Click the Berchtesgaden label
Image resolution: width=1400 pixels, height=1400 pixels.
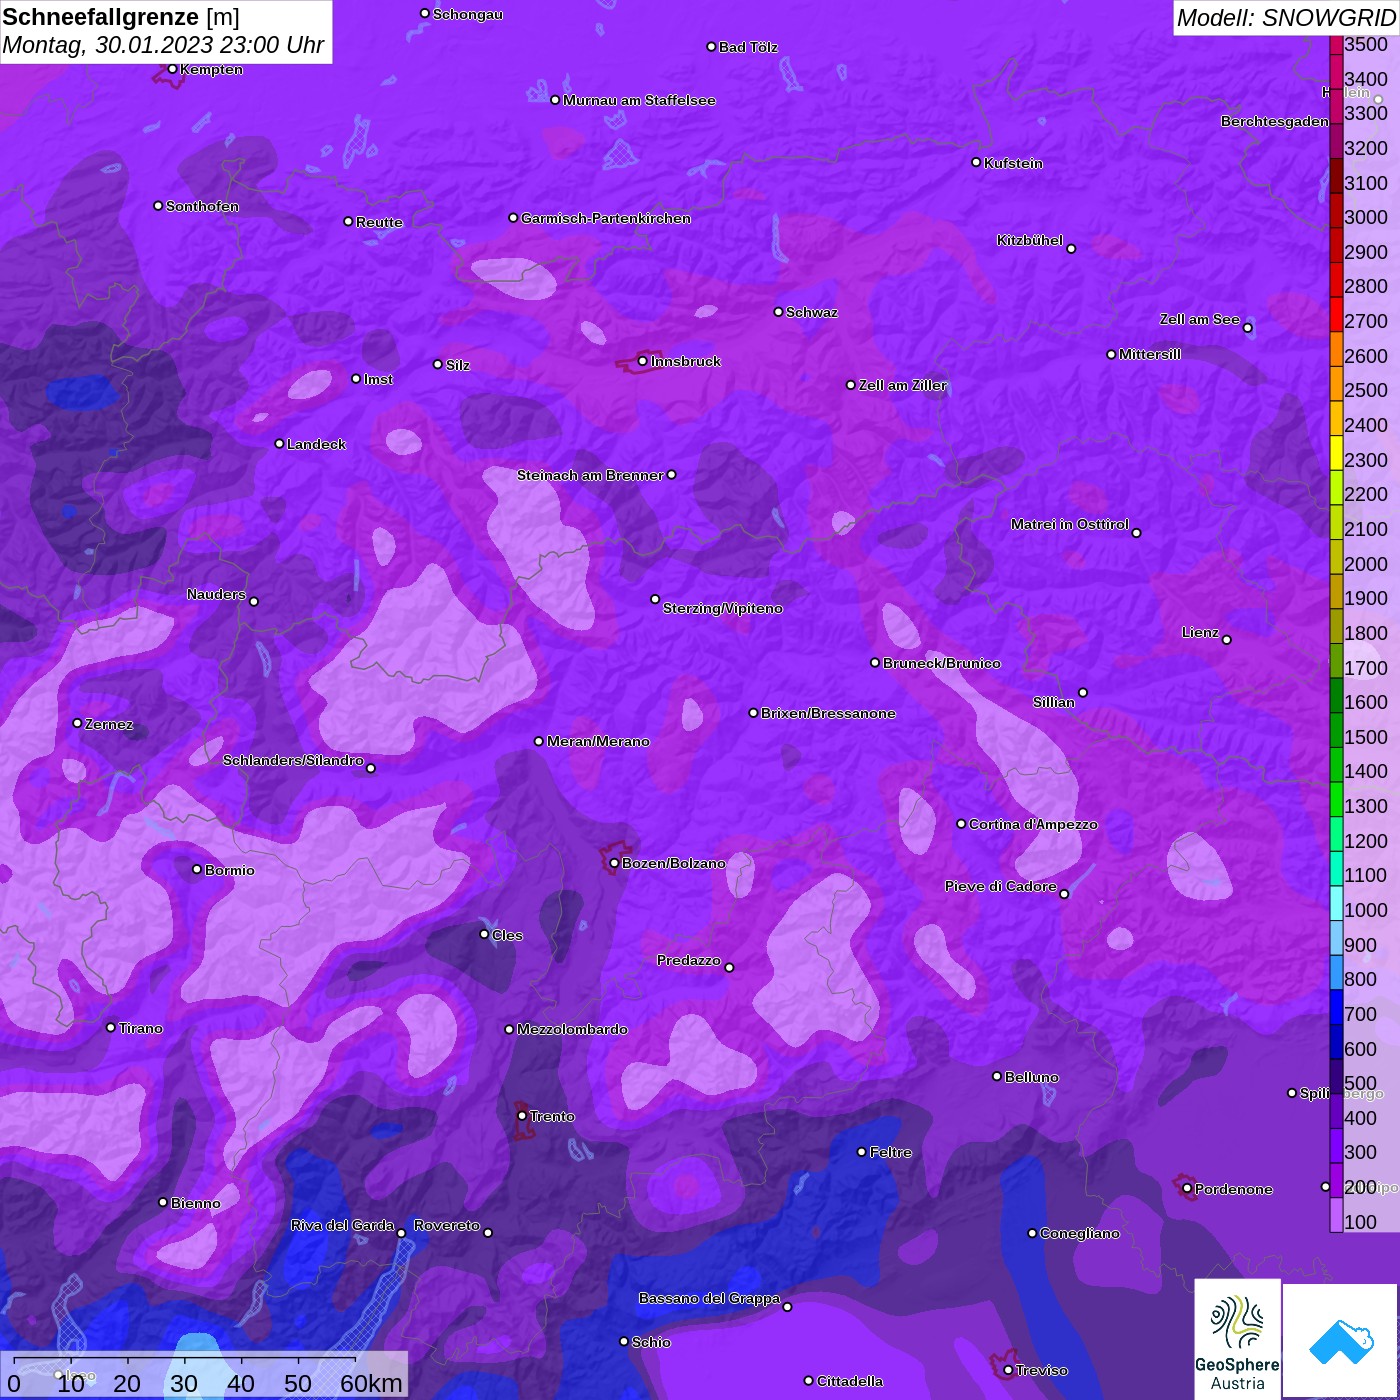[1275, 121]
